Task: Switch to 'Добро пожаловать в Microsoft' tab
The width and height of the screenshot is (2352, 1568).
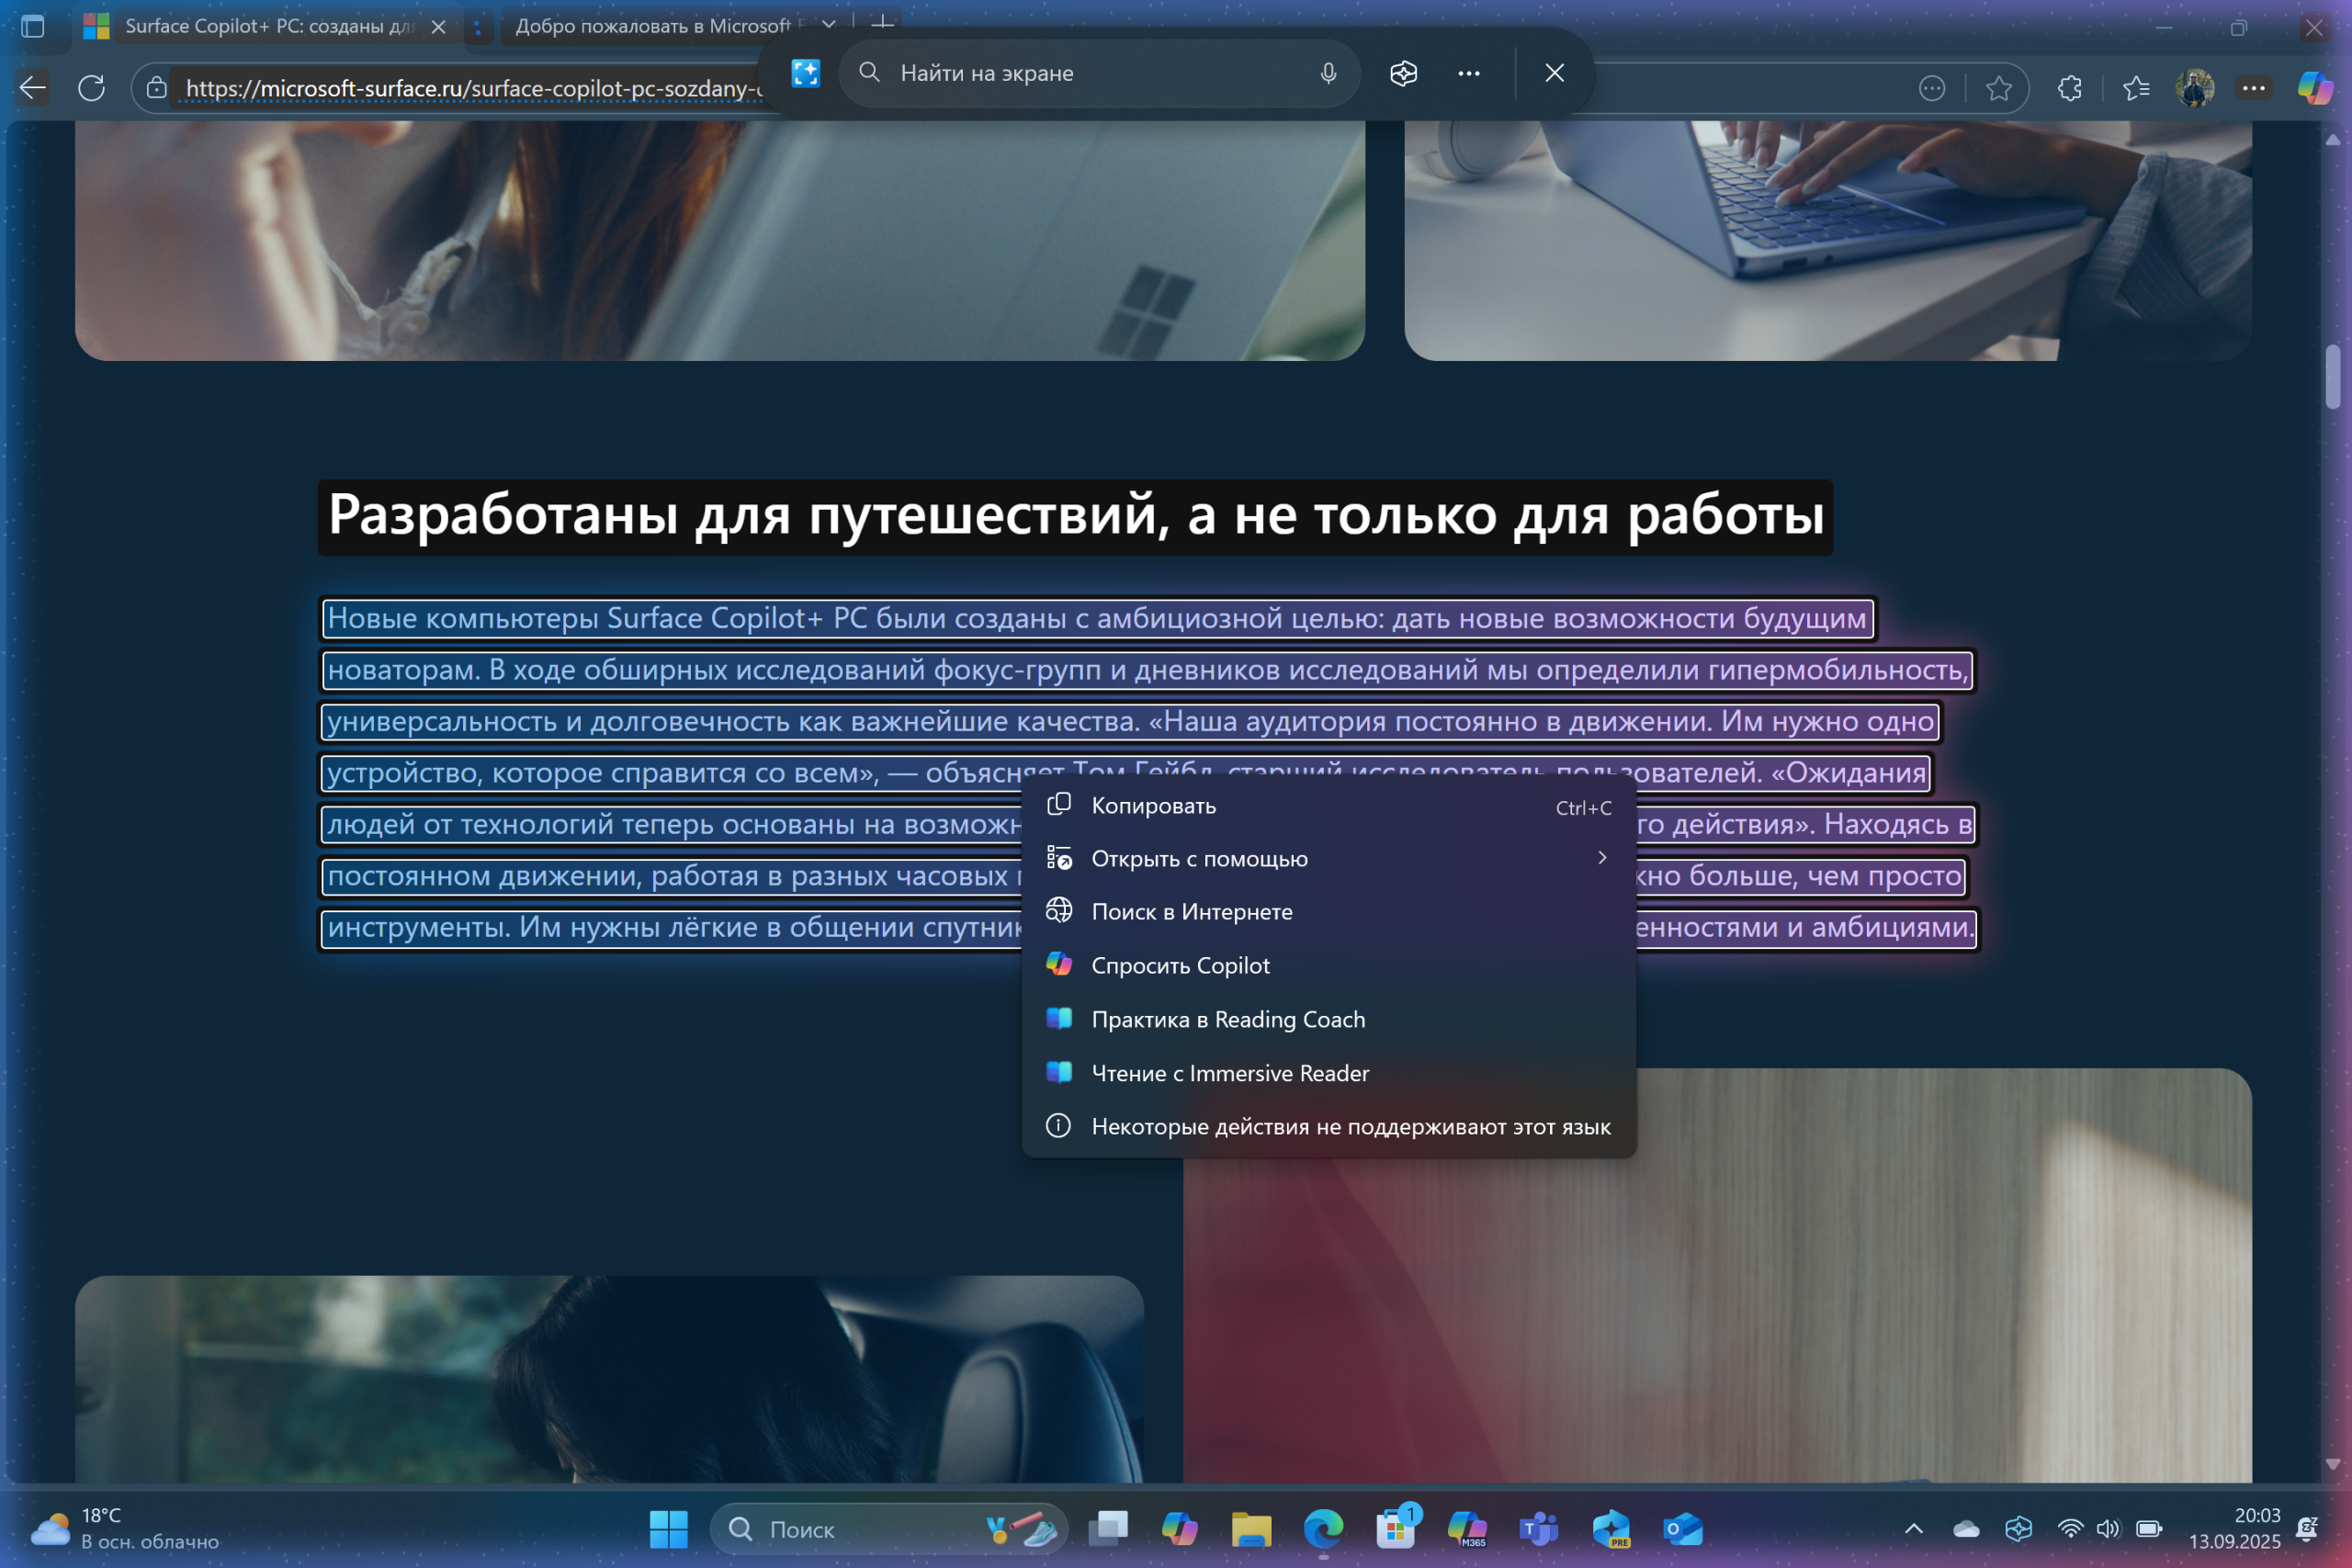Action: 655,26
